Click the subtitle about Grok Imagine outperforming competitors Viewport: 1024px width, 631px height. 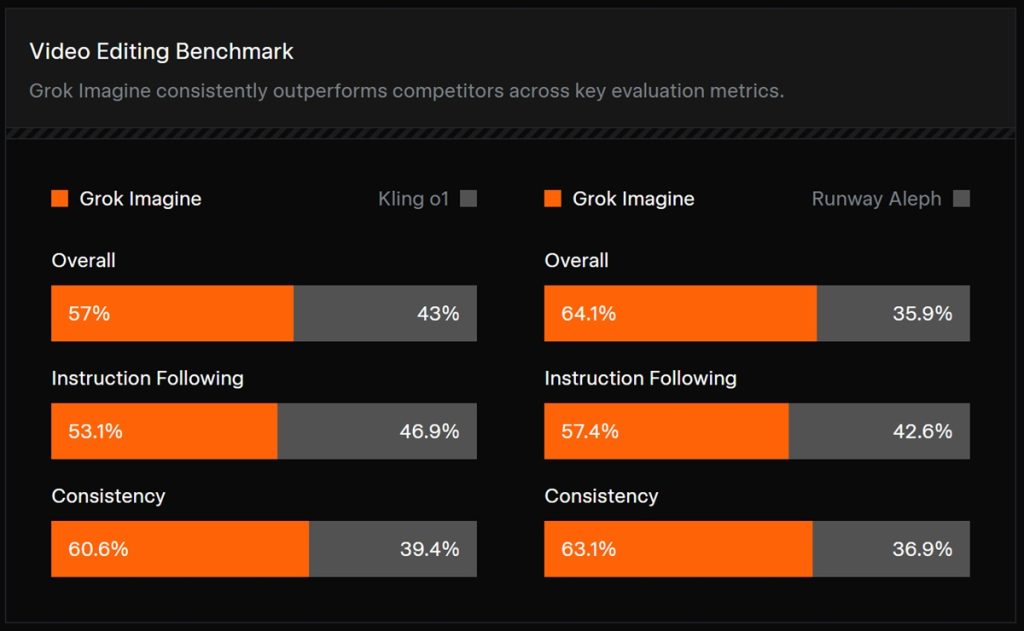pos(406,91)
